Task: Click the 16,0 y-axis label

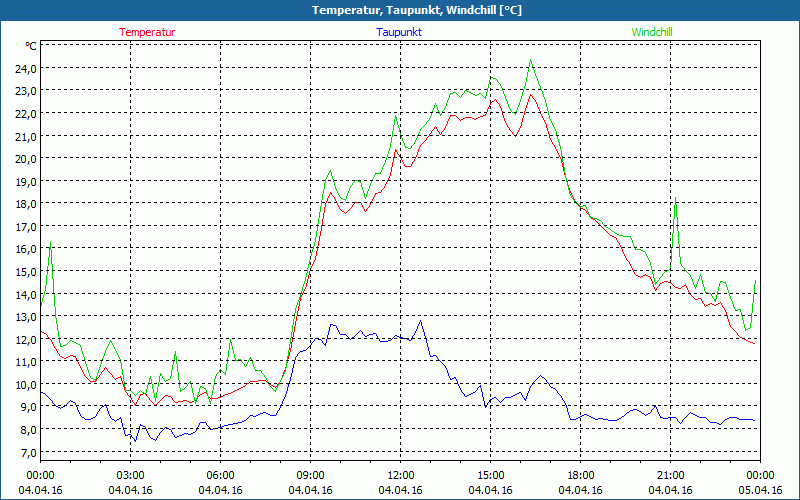Action: [25, 249]
